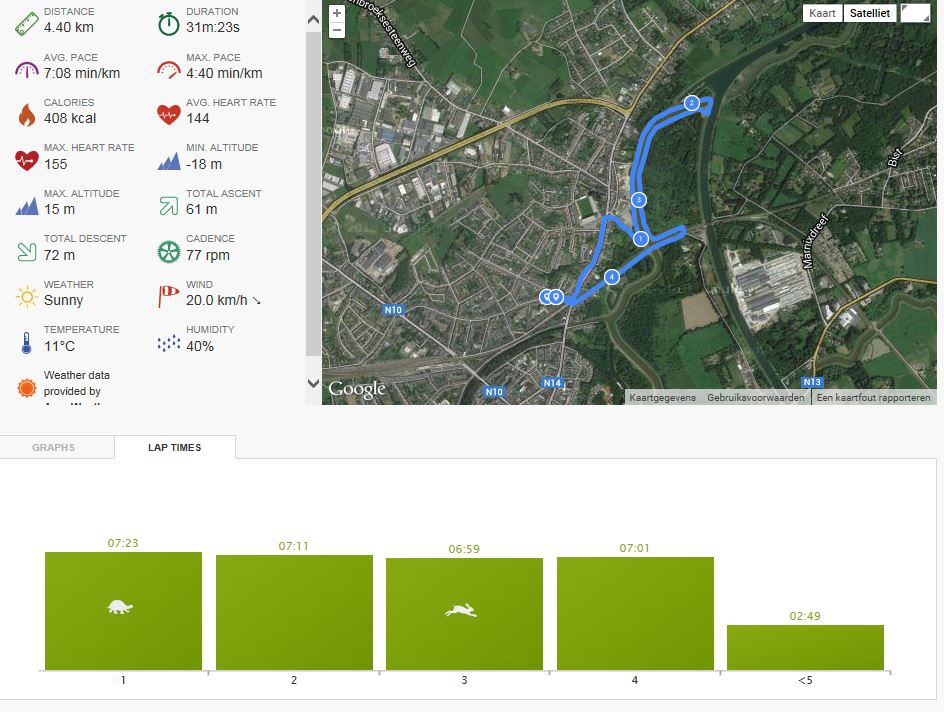
Task: Click the wind windsock icon
Action: pyautogui.click(x=169, y=296)
